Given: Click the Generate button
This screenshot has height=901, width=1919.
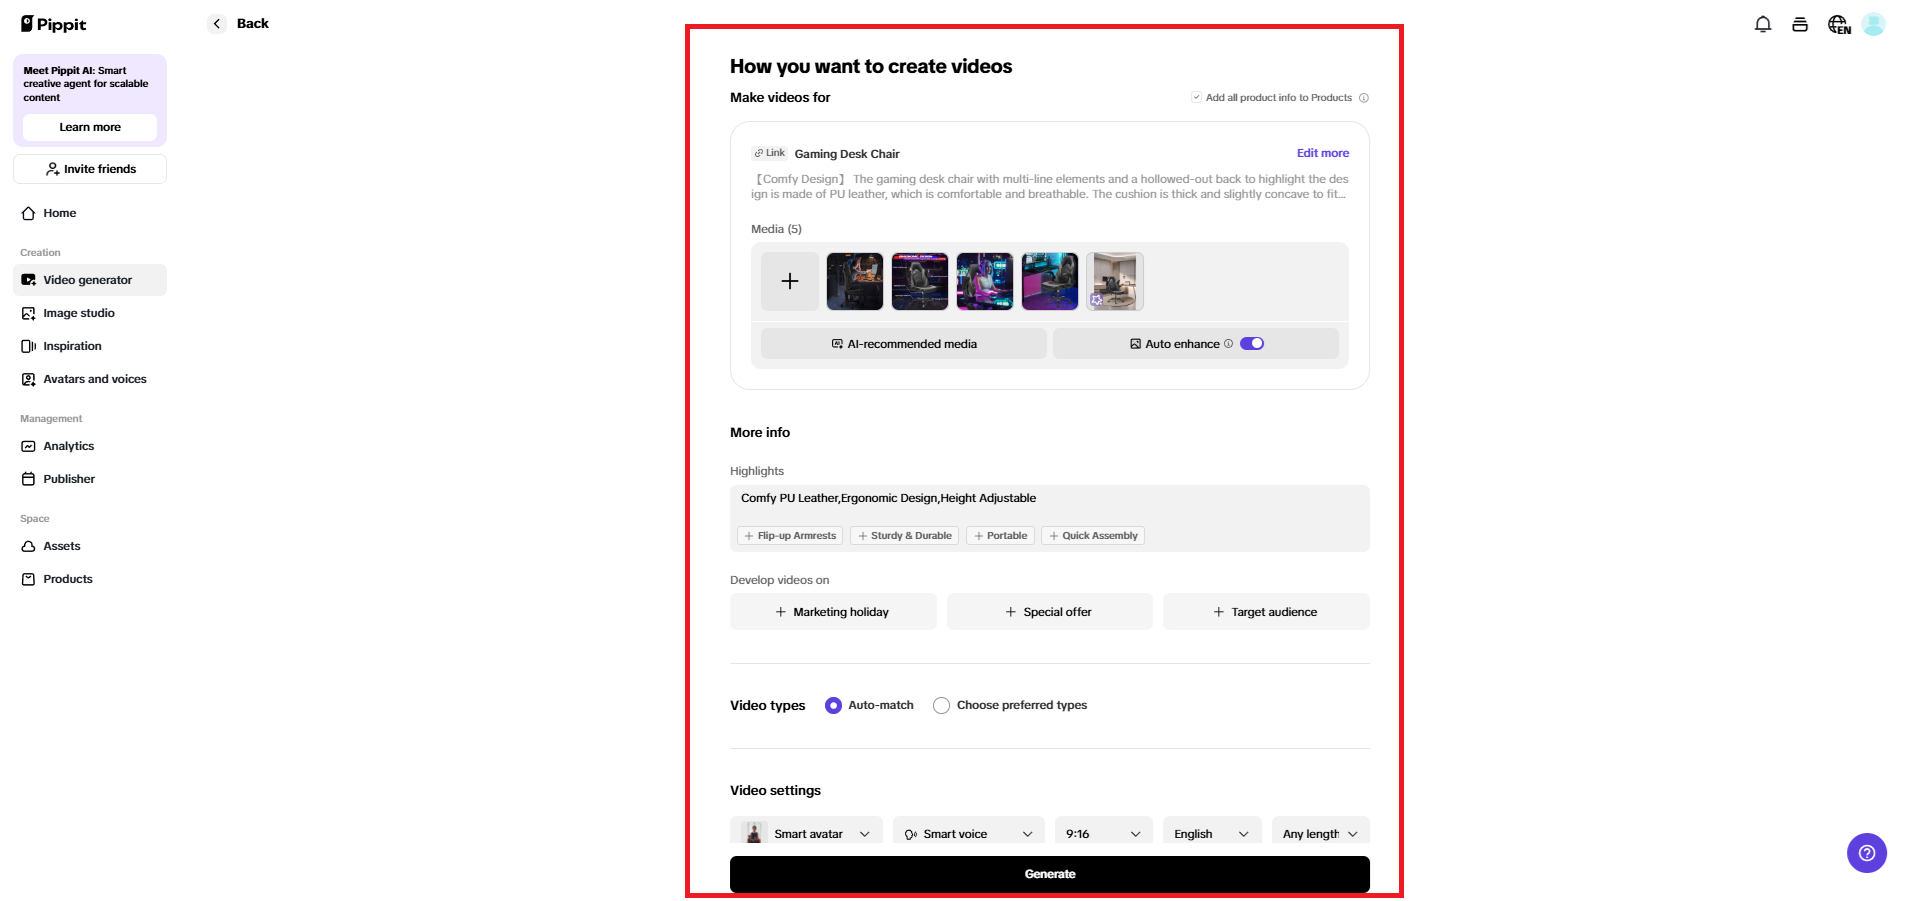Looking at the screenshot, I should coord(1049,874).
